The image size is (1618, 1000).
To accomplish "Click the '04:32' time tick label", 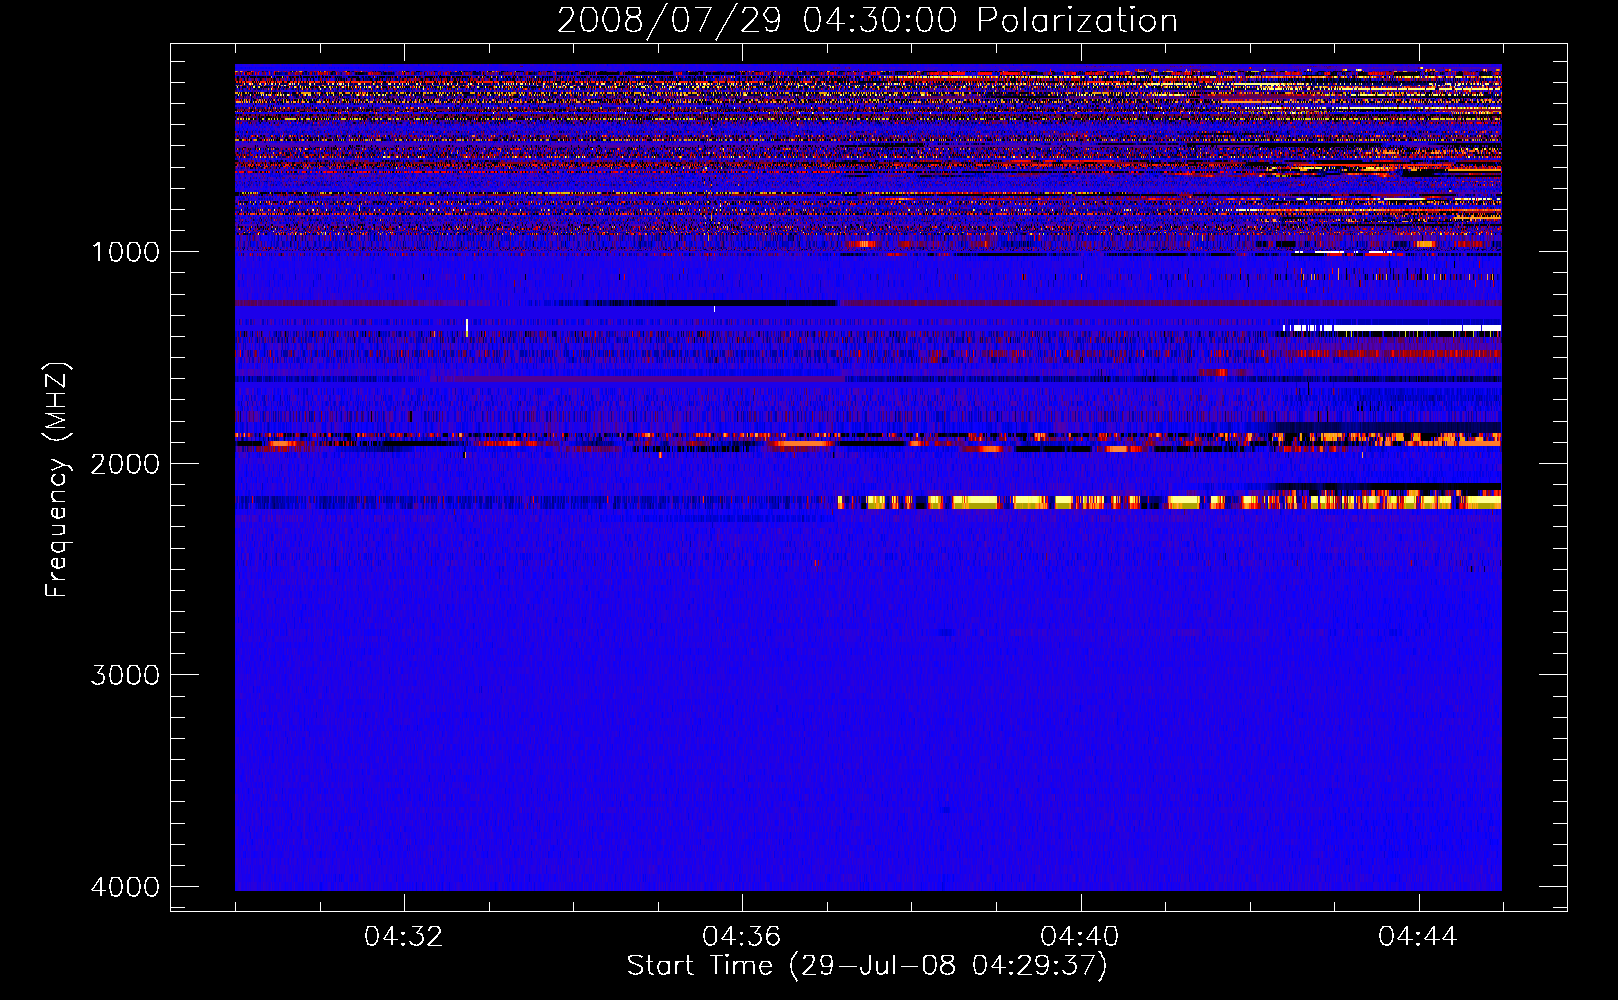I will pos(403,937).
